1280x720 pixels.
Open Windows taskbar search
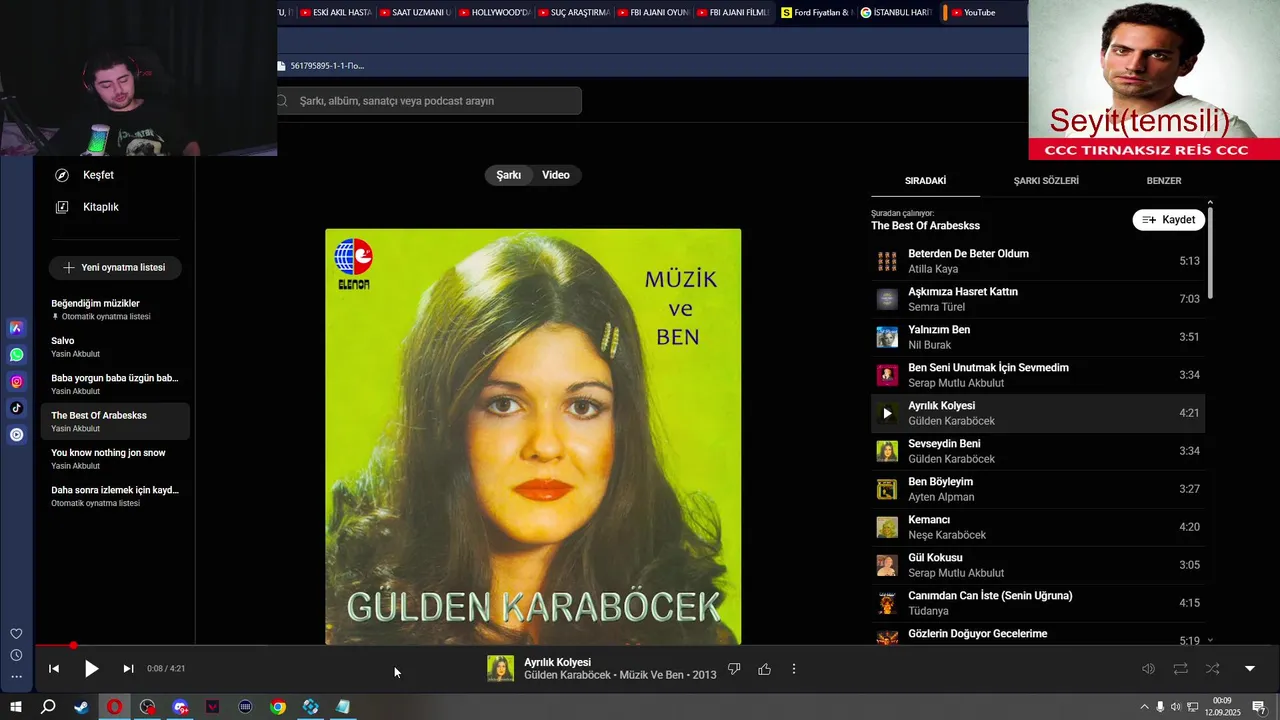click(48, 707)
